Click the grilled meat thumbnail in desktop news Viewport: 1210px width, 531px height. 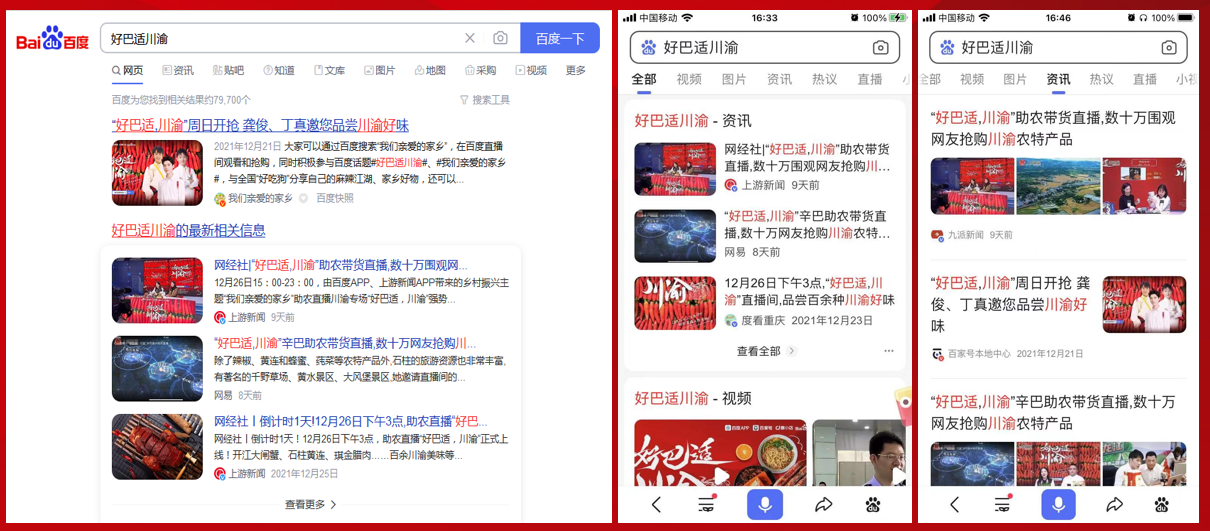click(157, 446)
